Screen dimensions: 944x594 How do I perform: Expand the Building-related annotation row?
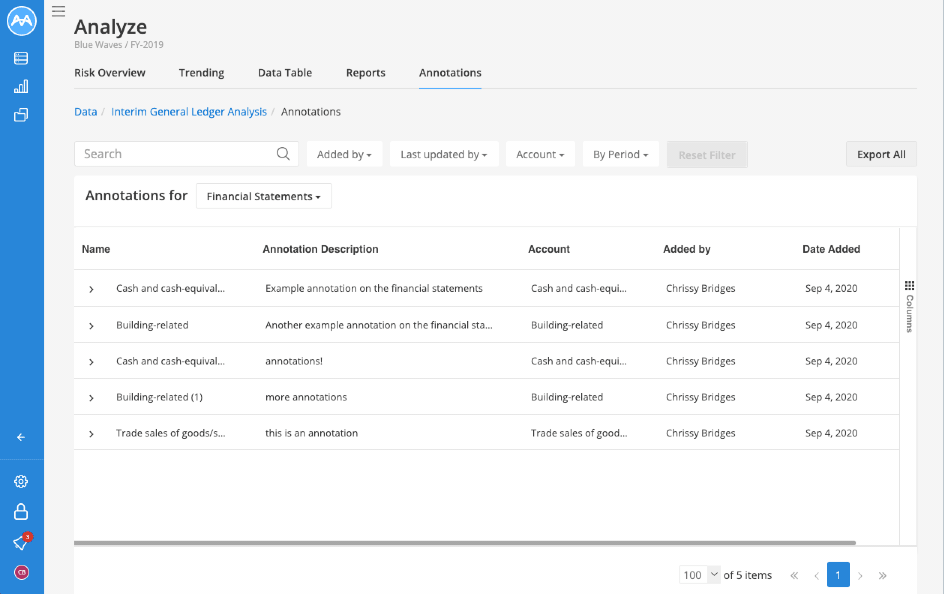pyautogui.click(x=91, y=324)
